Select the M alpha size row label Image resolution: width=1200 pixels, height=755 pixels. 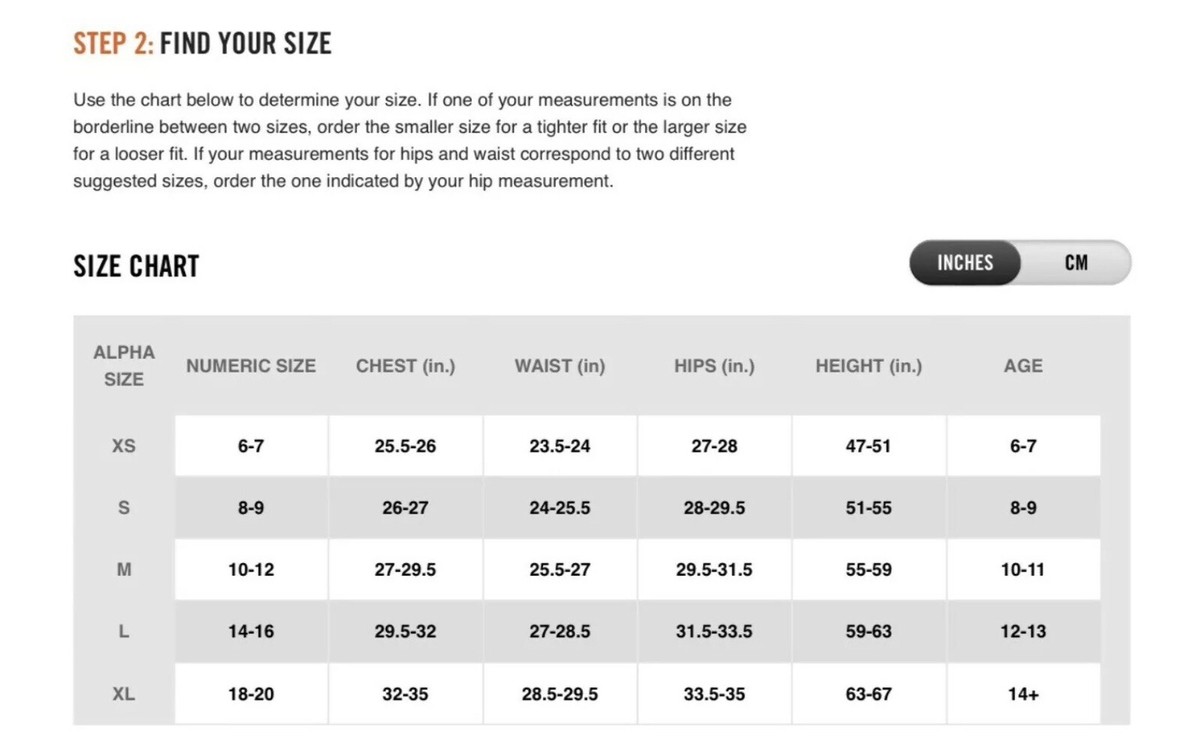click(124, 570)
